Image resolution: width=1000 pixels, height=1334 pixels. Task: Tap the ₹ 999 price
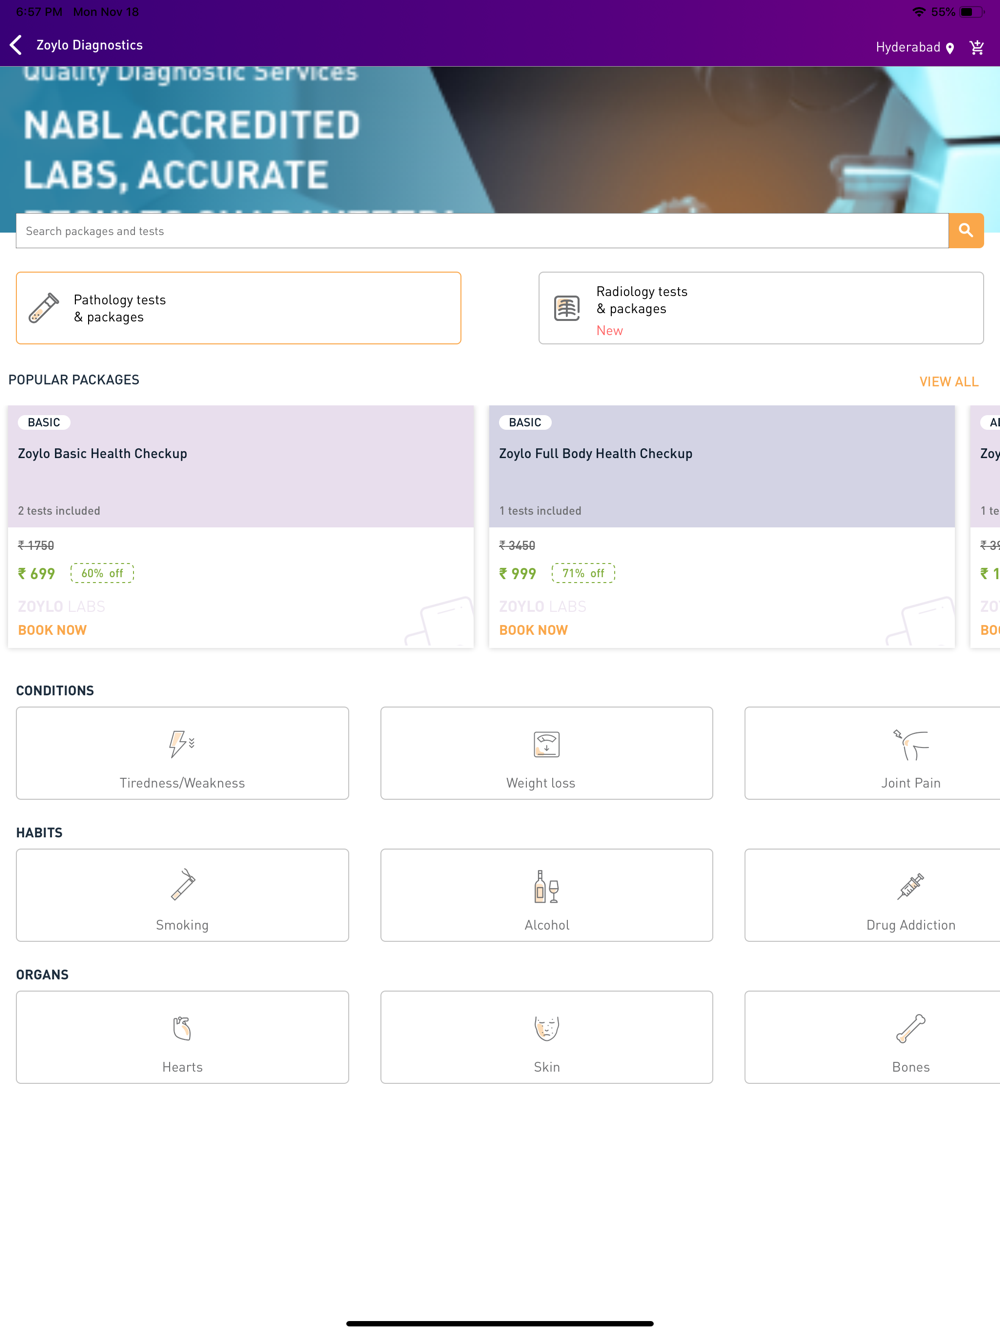click(x=518, y=574)
